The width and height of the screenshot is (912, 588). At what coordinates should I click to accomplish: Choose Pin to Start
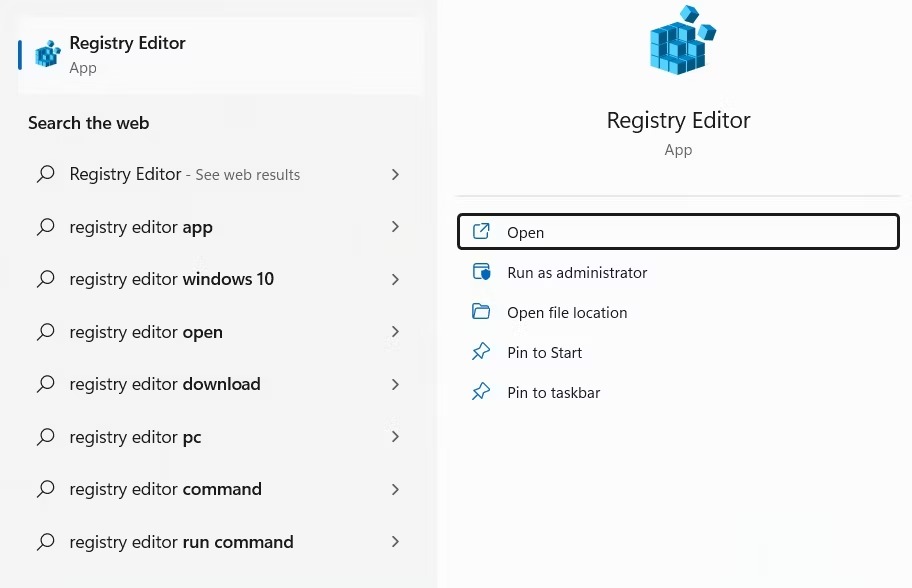[x=678, y=352]
